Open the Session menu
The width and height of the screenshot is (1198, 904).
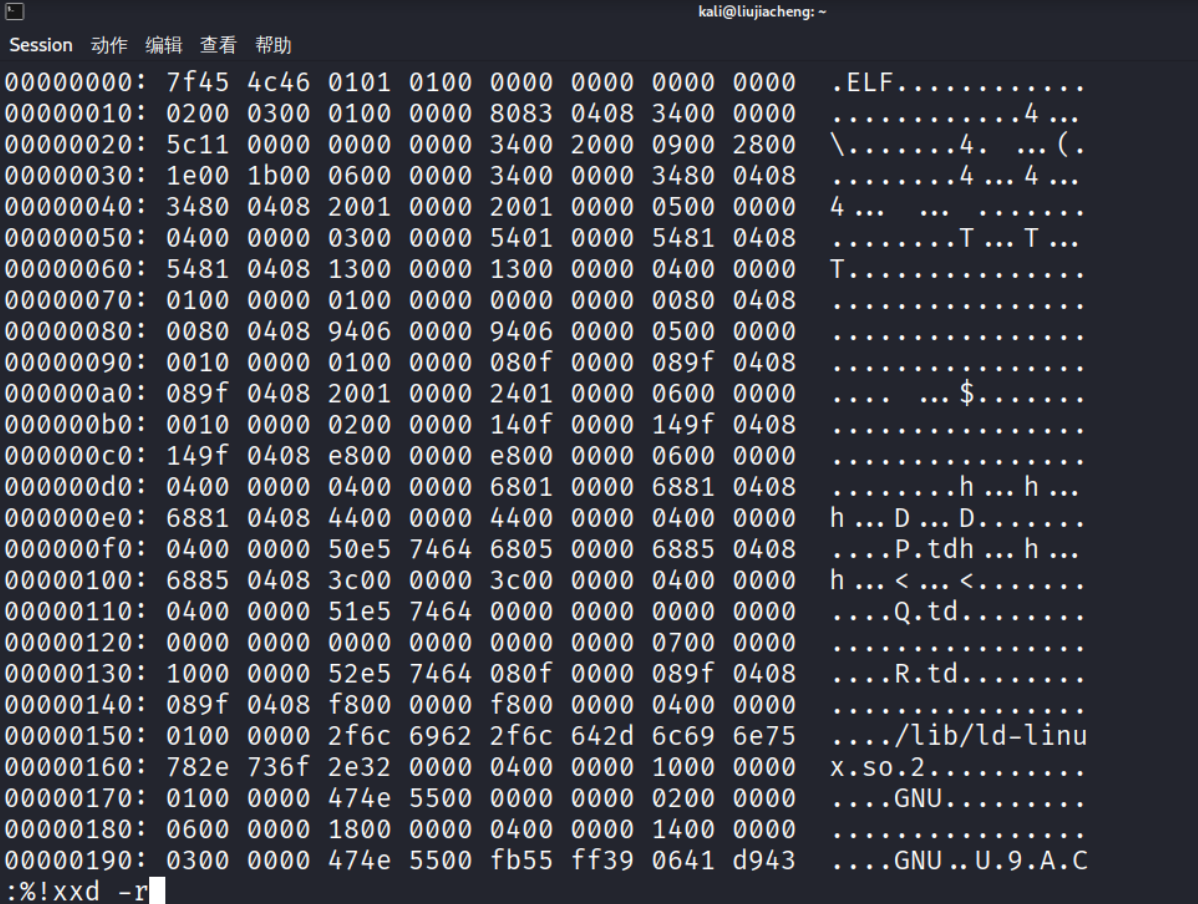point(40,45)
